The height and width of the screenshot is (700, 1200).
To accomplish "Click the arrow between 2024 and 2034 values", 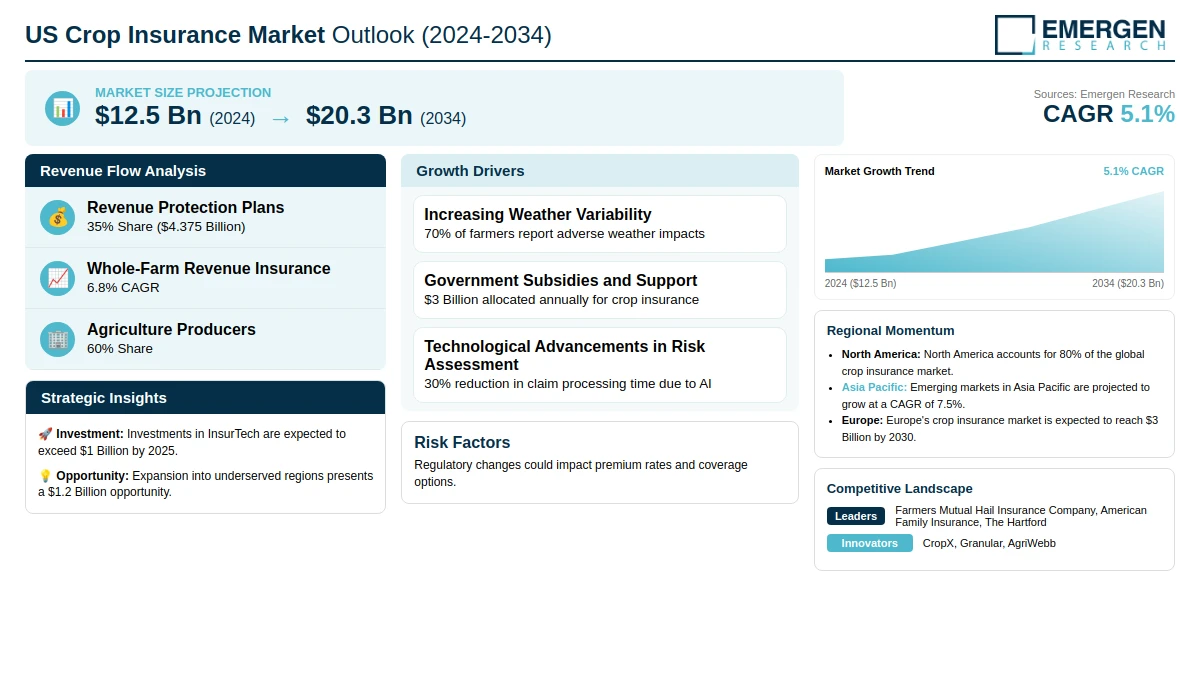I will [280, 118].
